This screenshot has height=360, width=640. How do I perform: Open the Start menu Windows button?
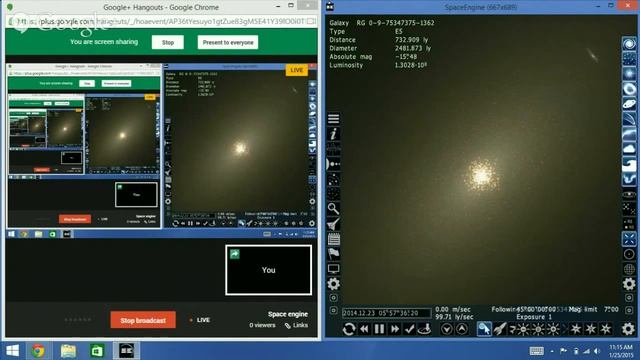pos(12,351)
